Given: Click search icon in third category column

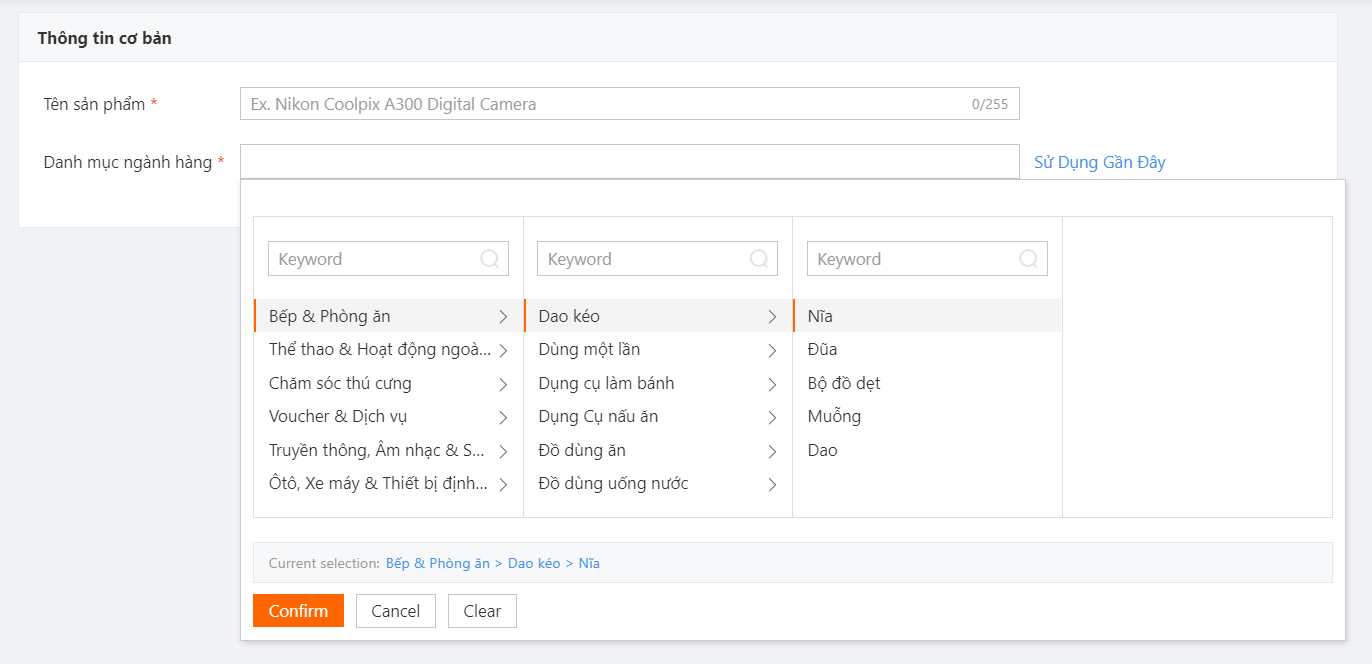Looking at the screenshot, I should point(1028,259).
